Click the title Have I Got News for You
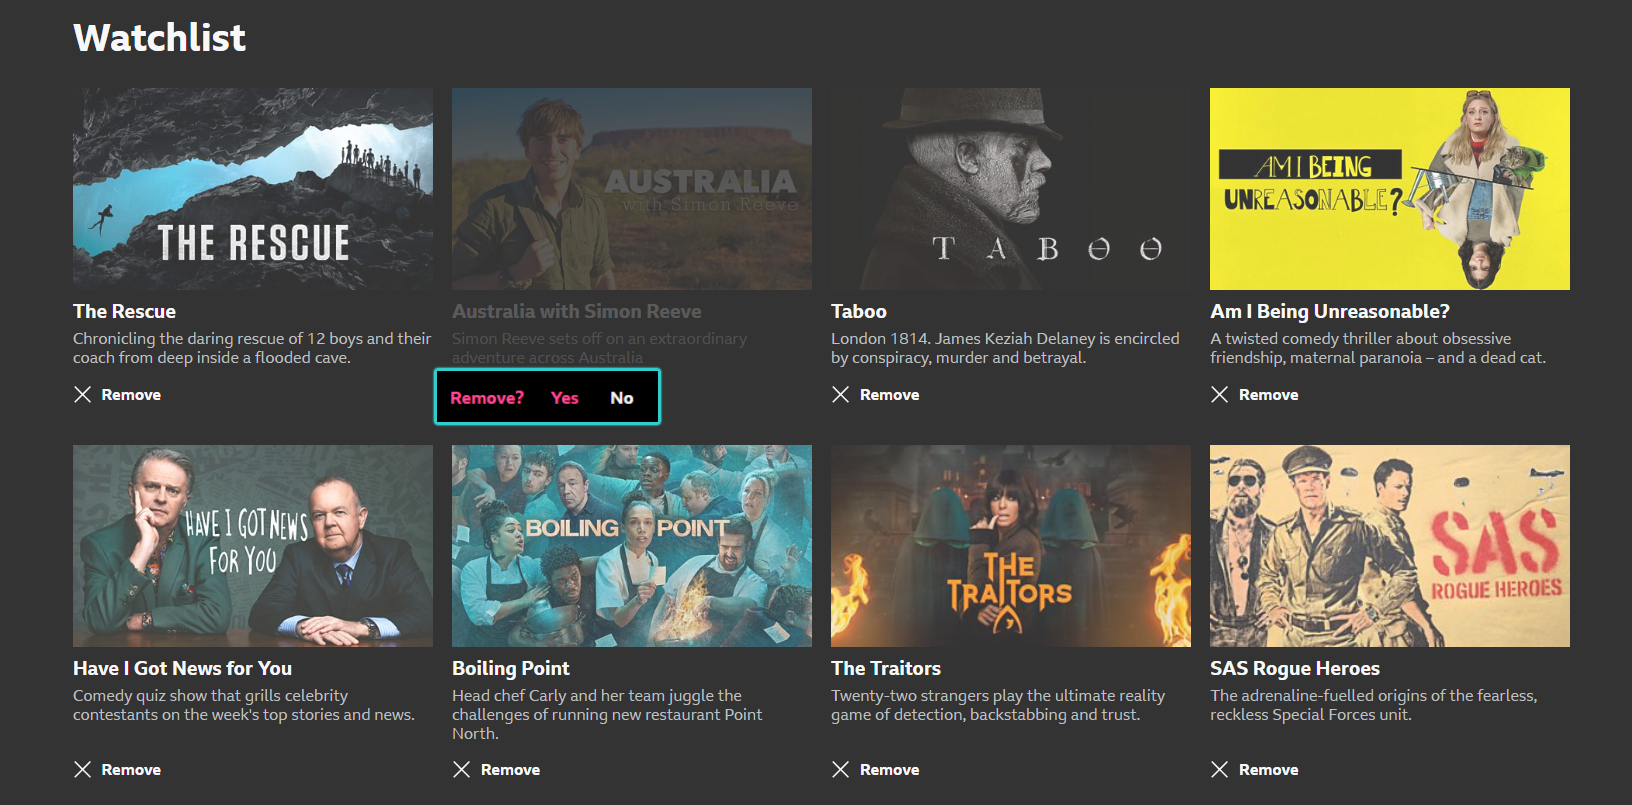Image resolution: width=1632 pixels, height=805 pixels. [182, 668]
